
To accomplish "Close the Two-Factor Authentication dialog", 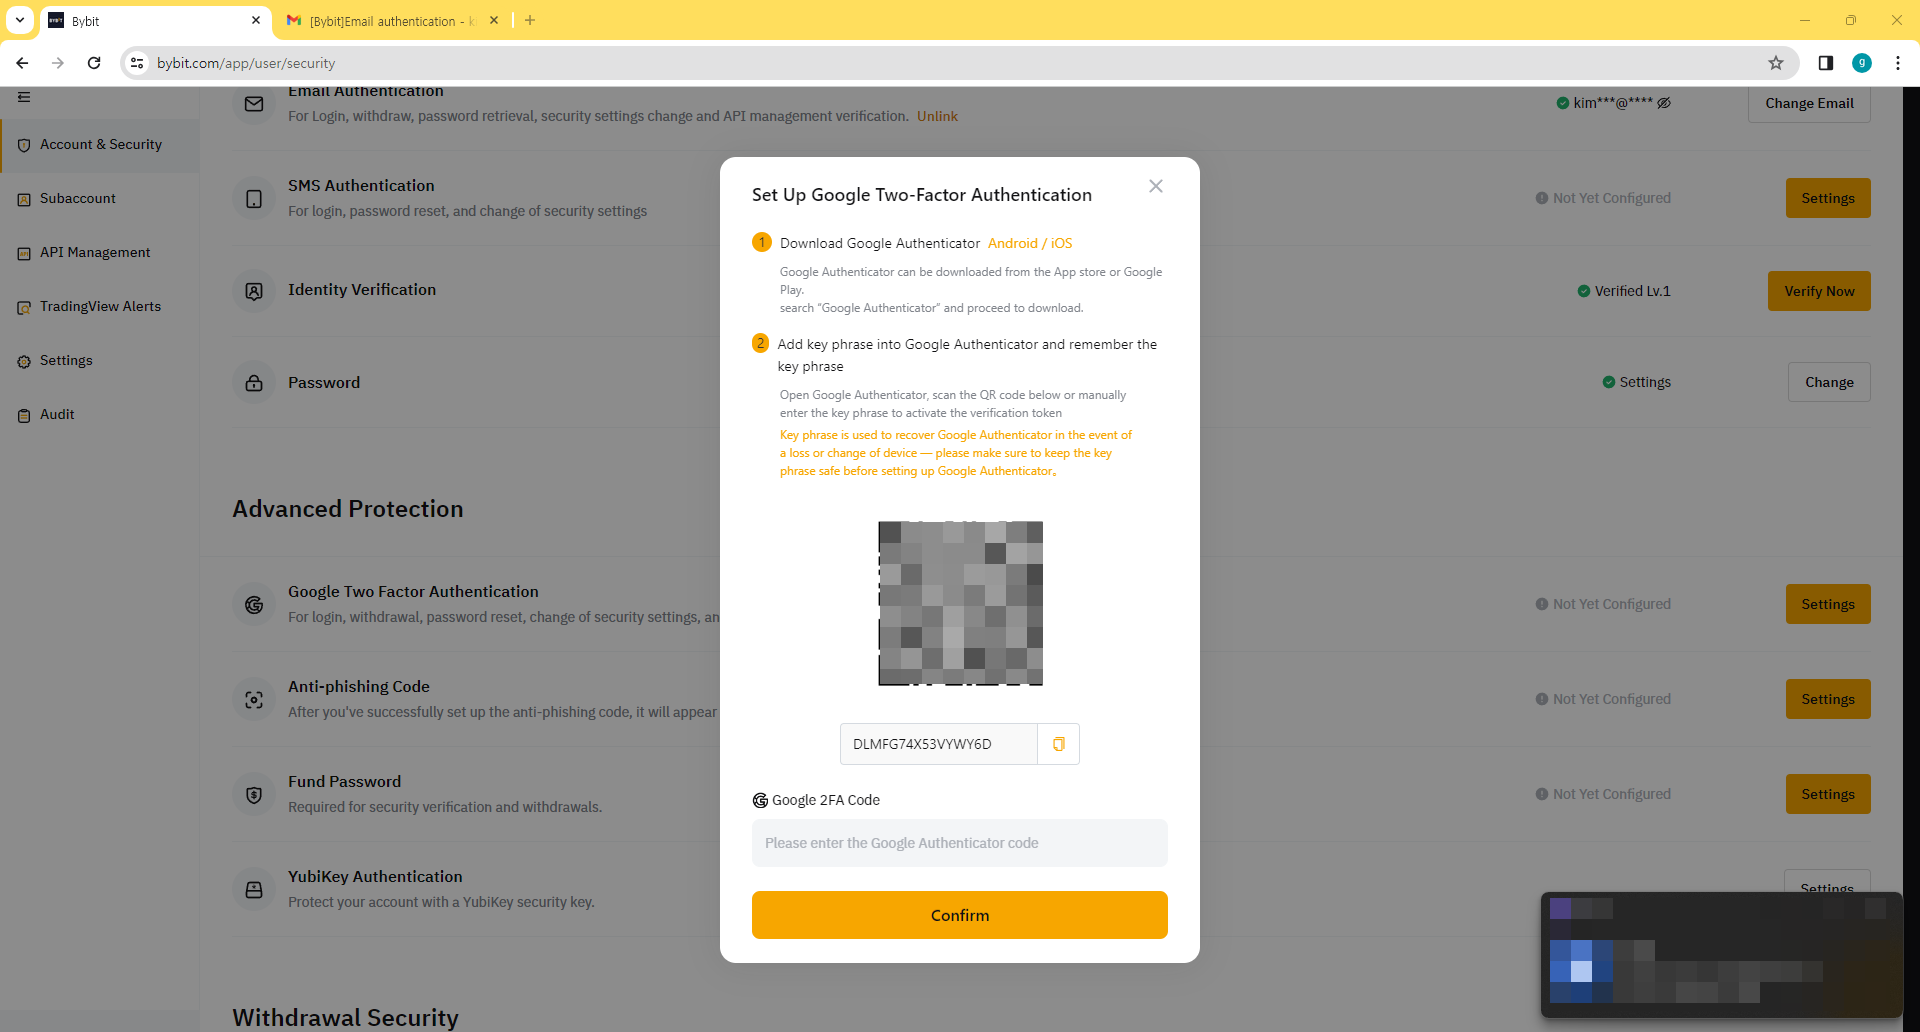I will (1155, 186).
